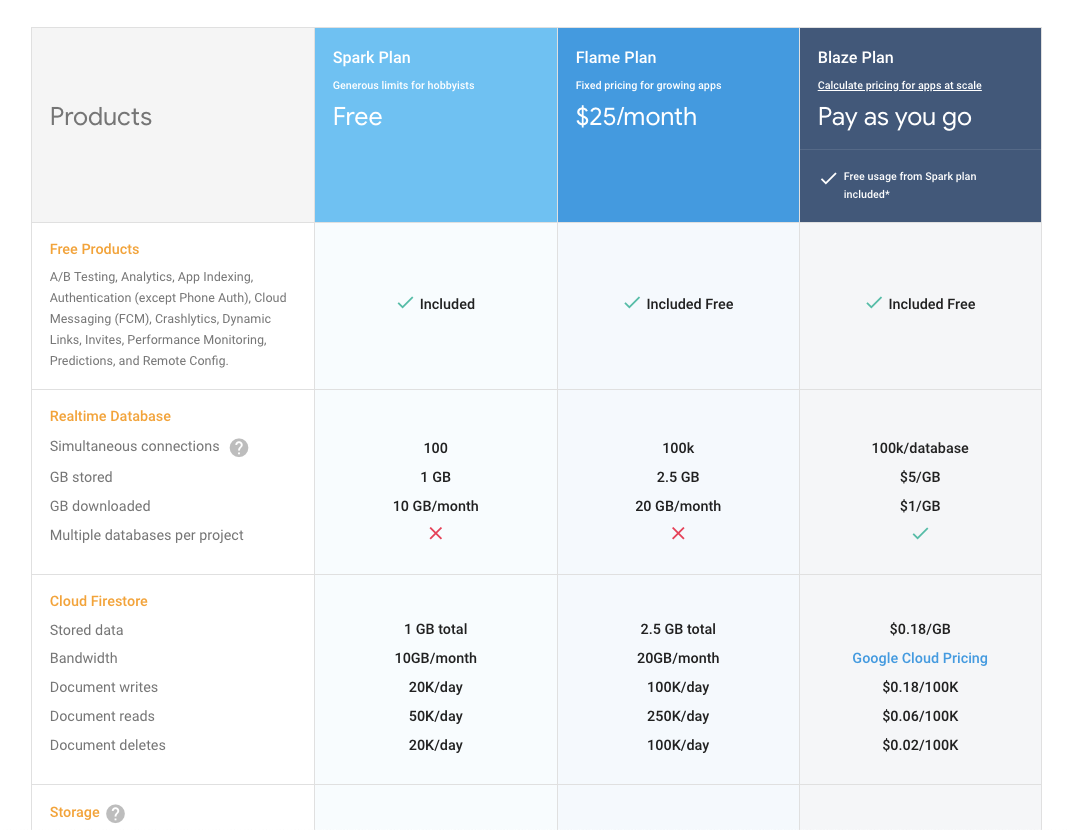This screenshot has height=830, width=1069.
Task: Click the checkmark beside Blaze Plan Included Free
Action: pyautogui.click(x=874, y=303)
